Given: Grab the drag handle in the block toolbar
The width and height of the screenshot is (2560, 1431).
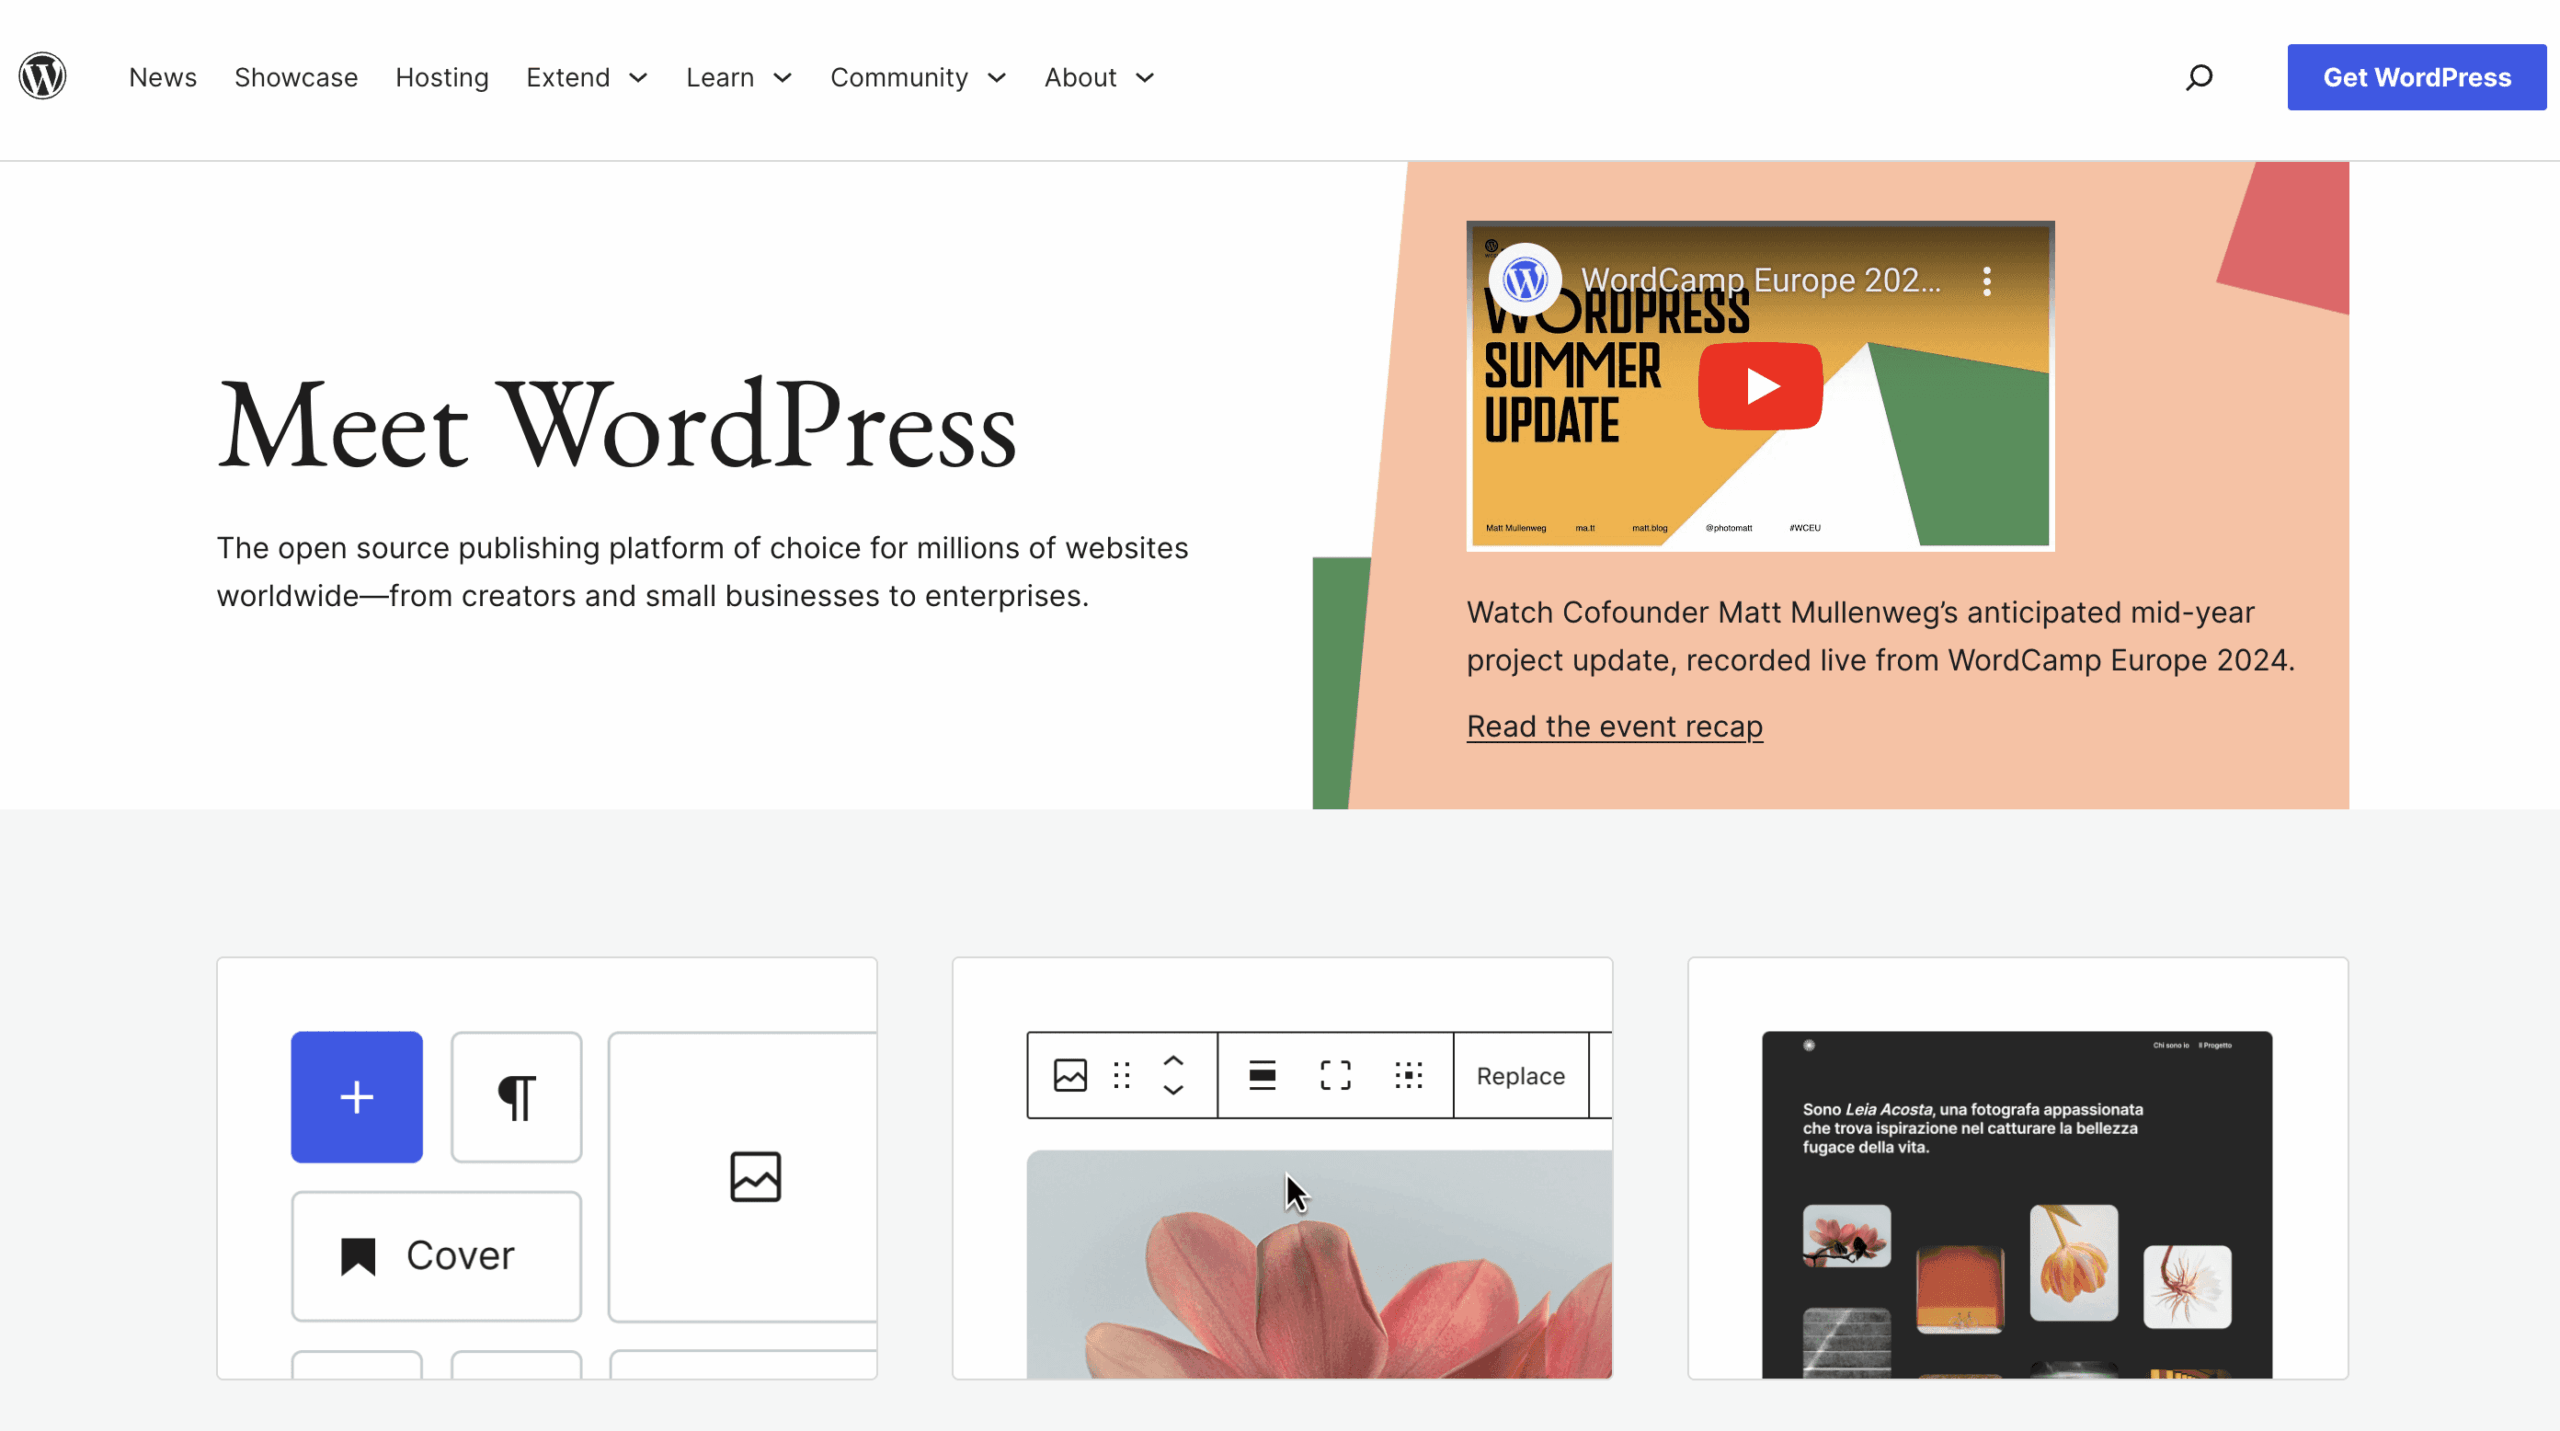Looking at the screenshot, I should click(x=1121, y=1075).
